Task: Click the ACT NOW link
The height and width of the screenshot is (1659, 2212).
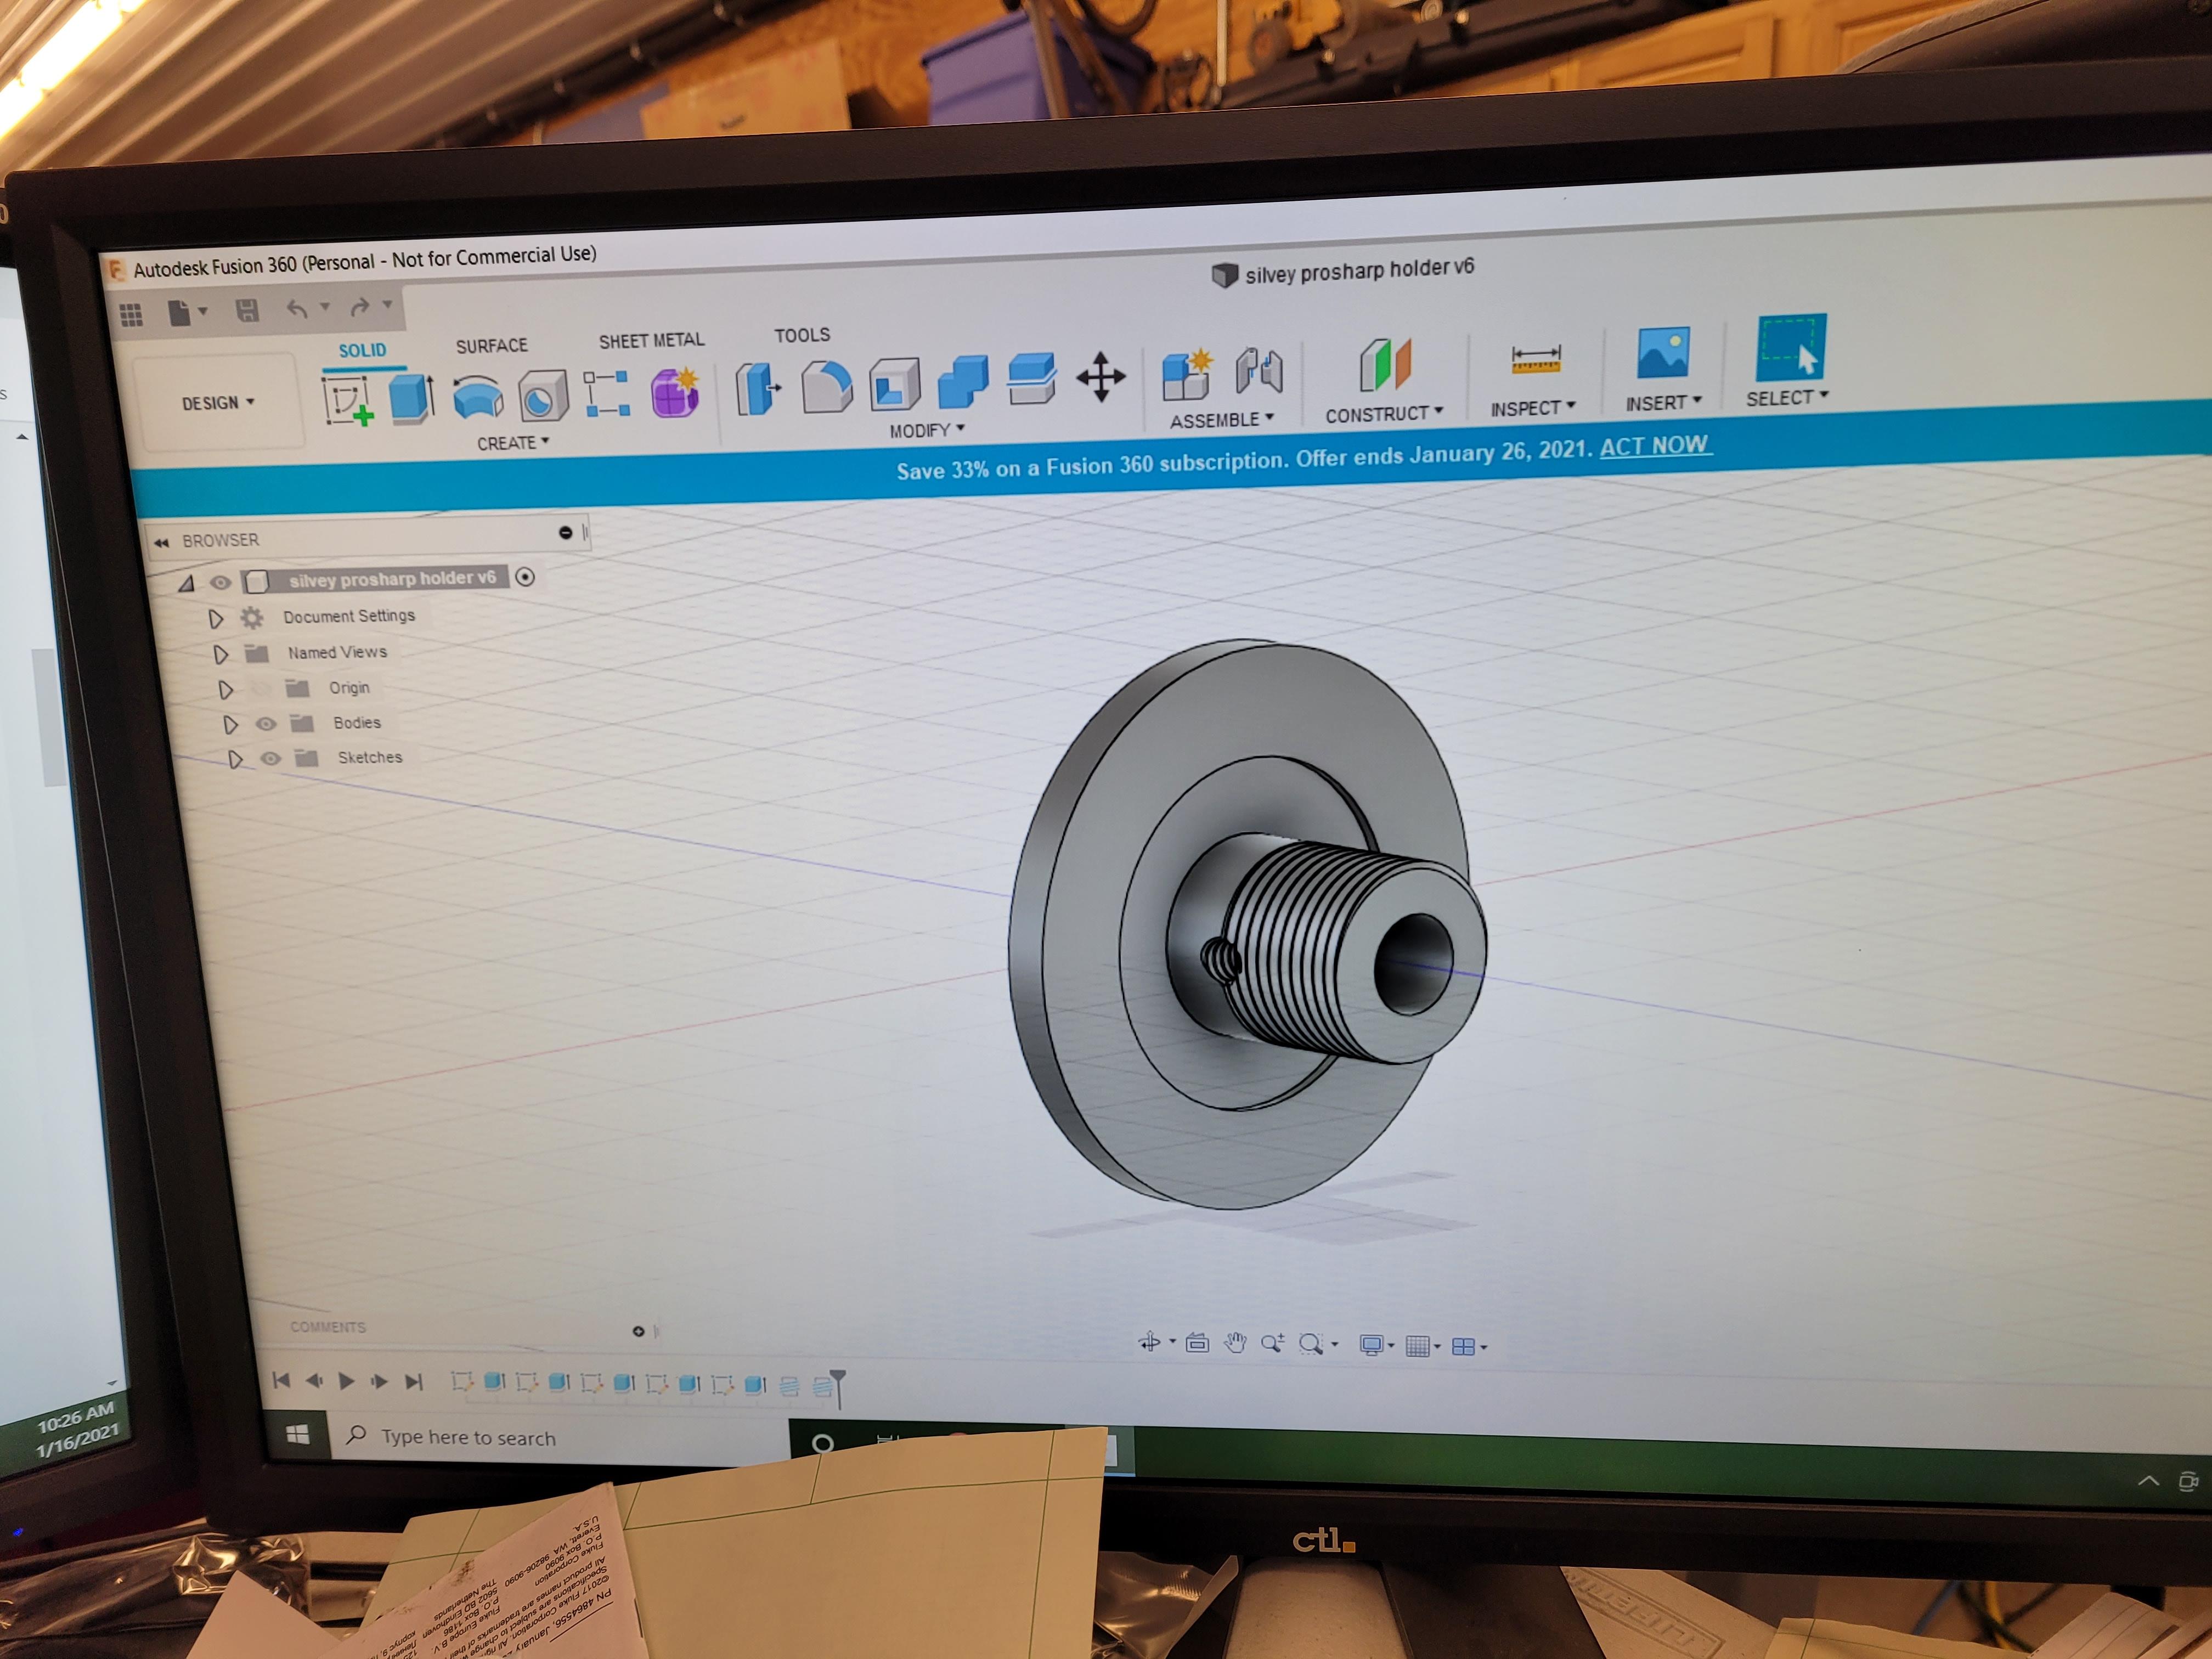Action: click(1654, 446)
